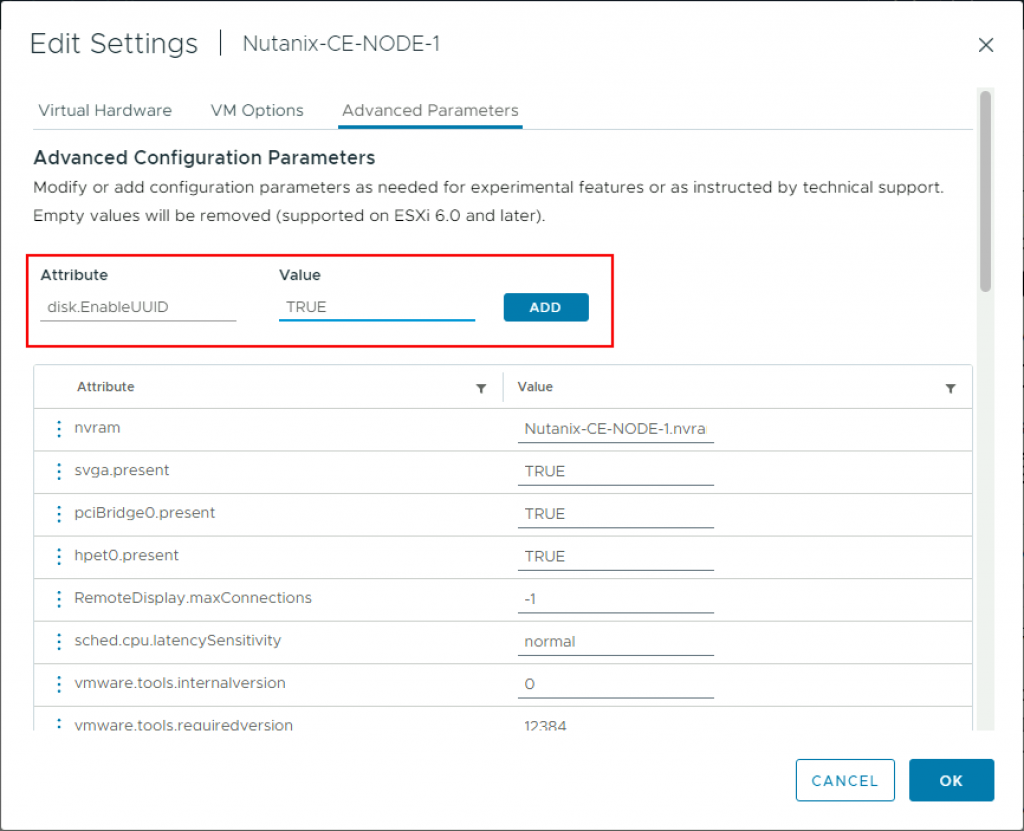Click the CANCEL button

point(845,780)
